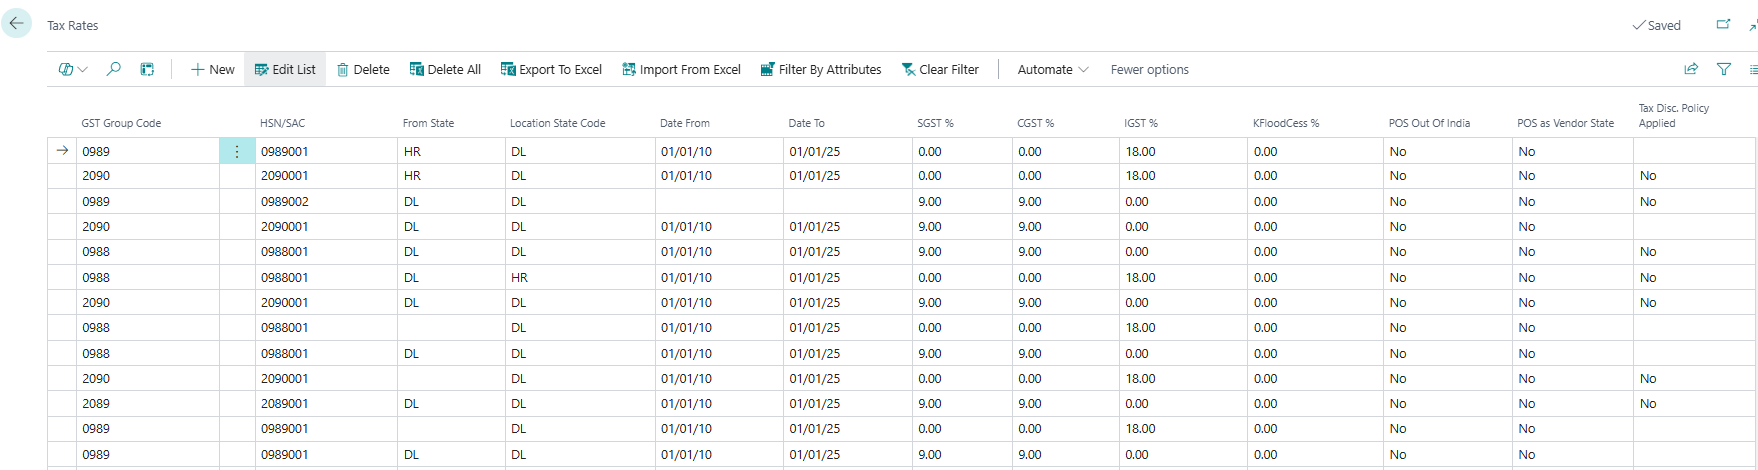Expand the Automate menu
Screen dimensions: 1758x470
tap(1053, 69)
